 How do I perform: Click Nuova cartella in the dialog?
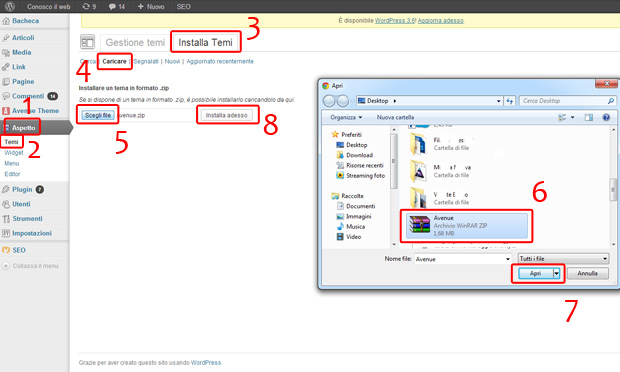(x=395, y=117)
